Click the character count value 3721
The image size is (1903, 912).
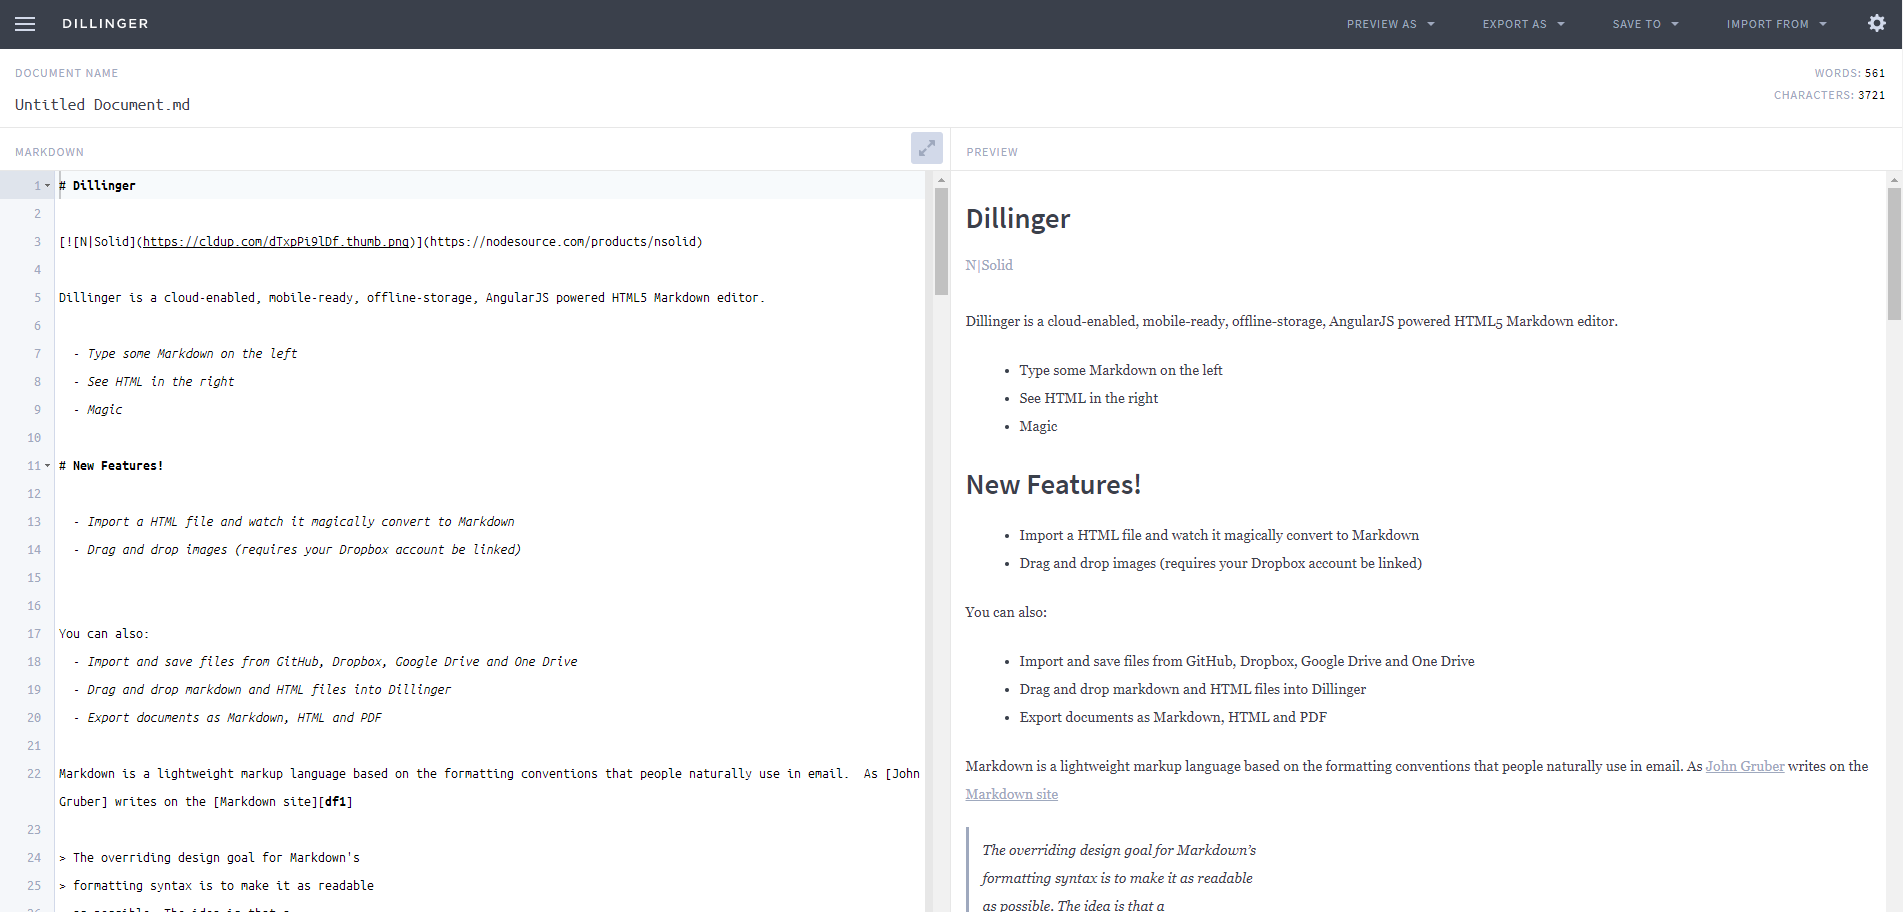[1872, 95]
